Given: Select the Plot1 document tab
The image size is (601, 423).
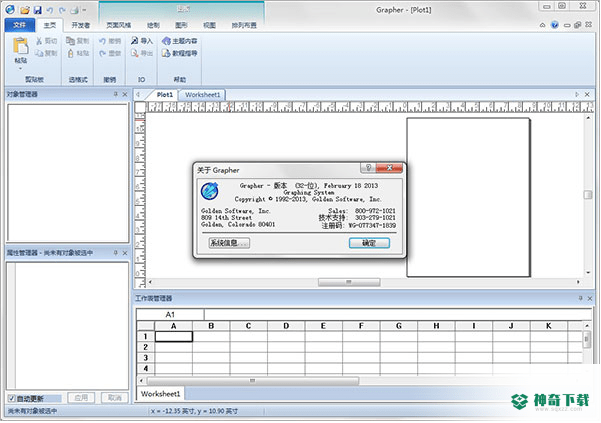Looking at the screenshot, I should click(x=164, y=95).
